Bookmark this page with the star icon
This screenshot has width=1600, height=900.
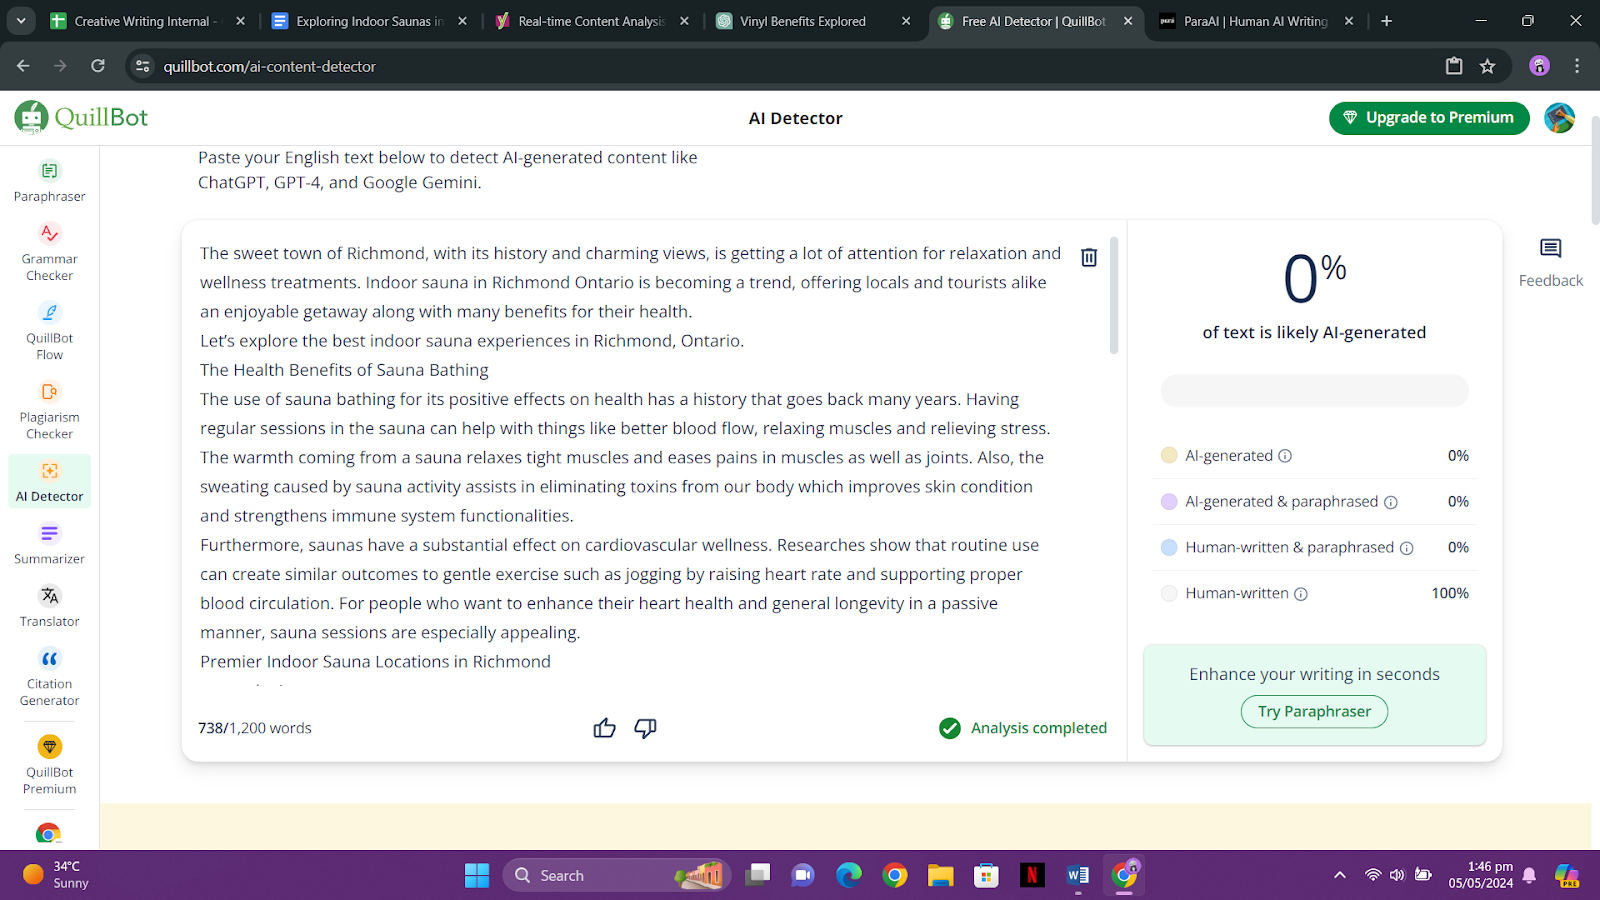coord(1487,66)
